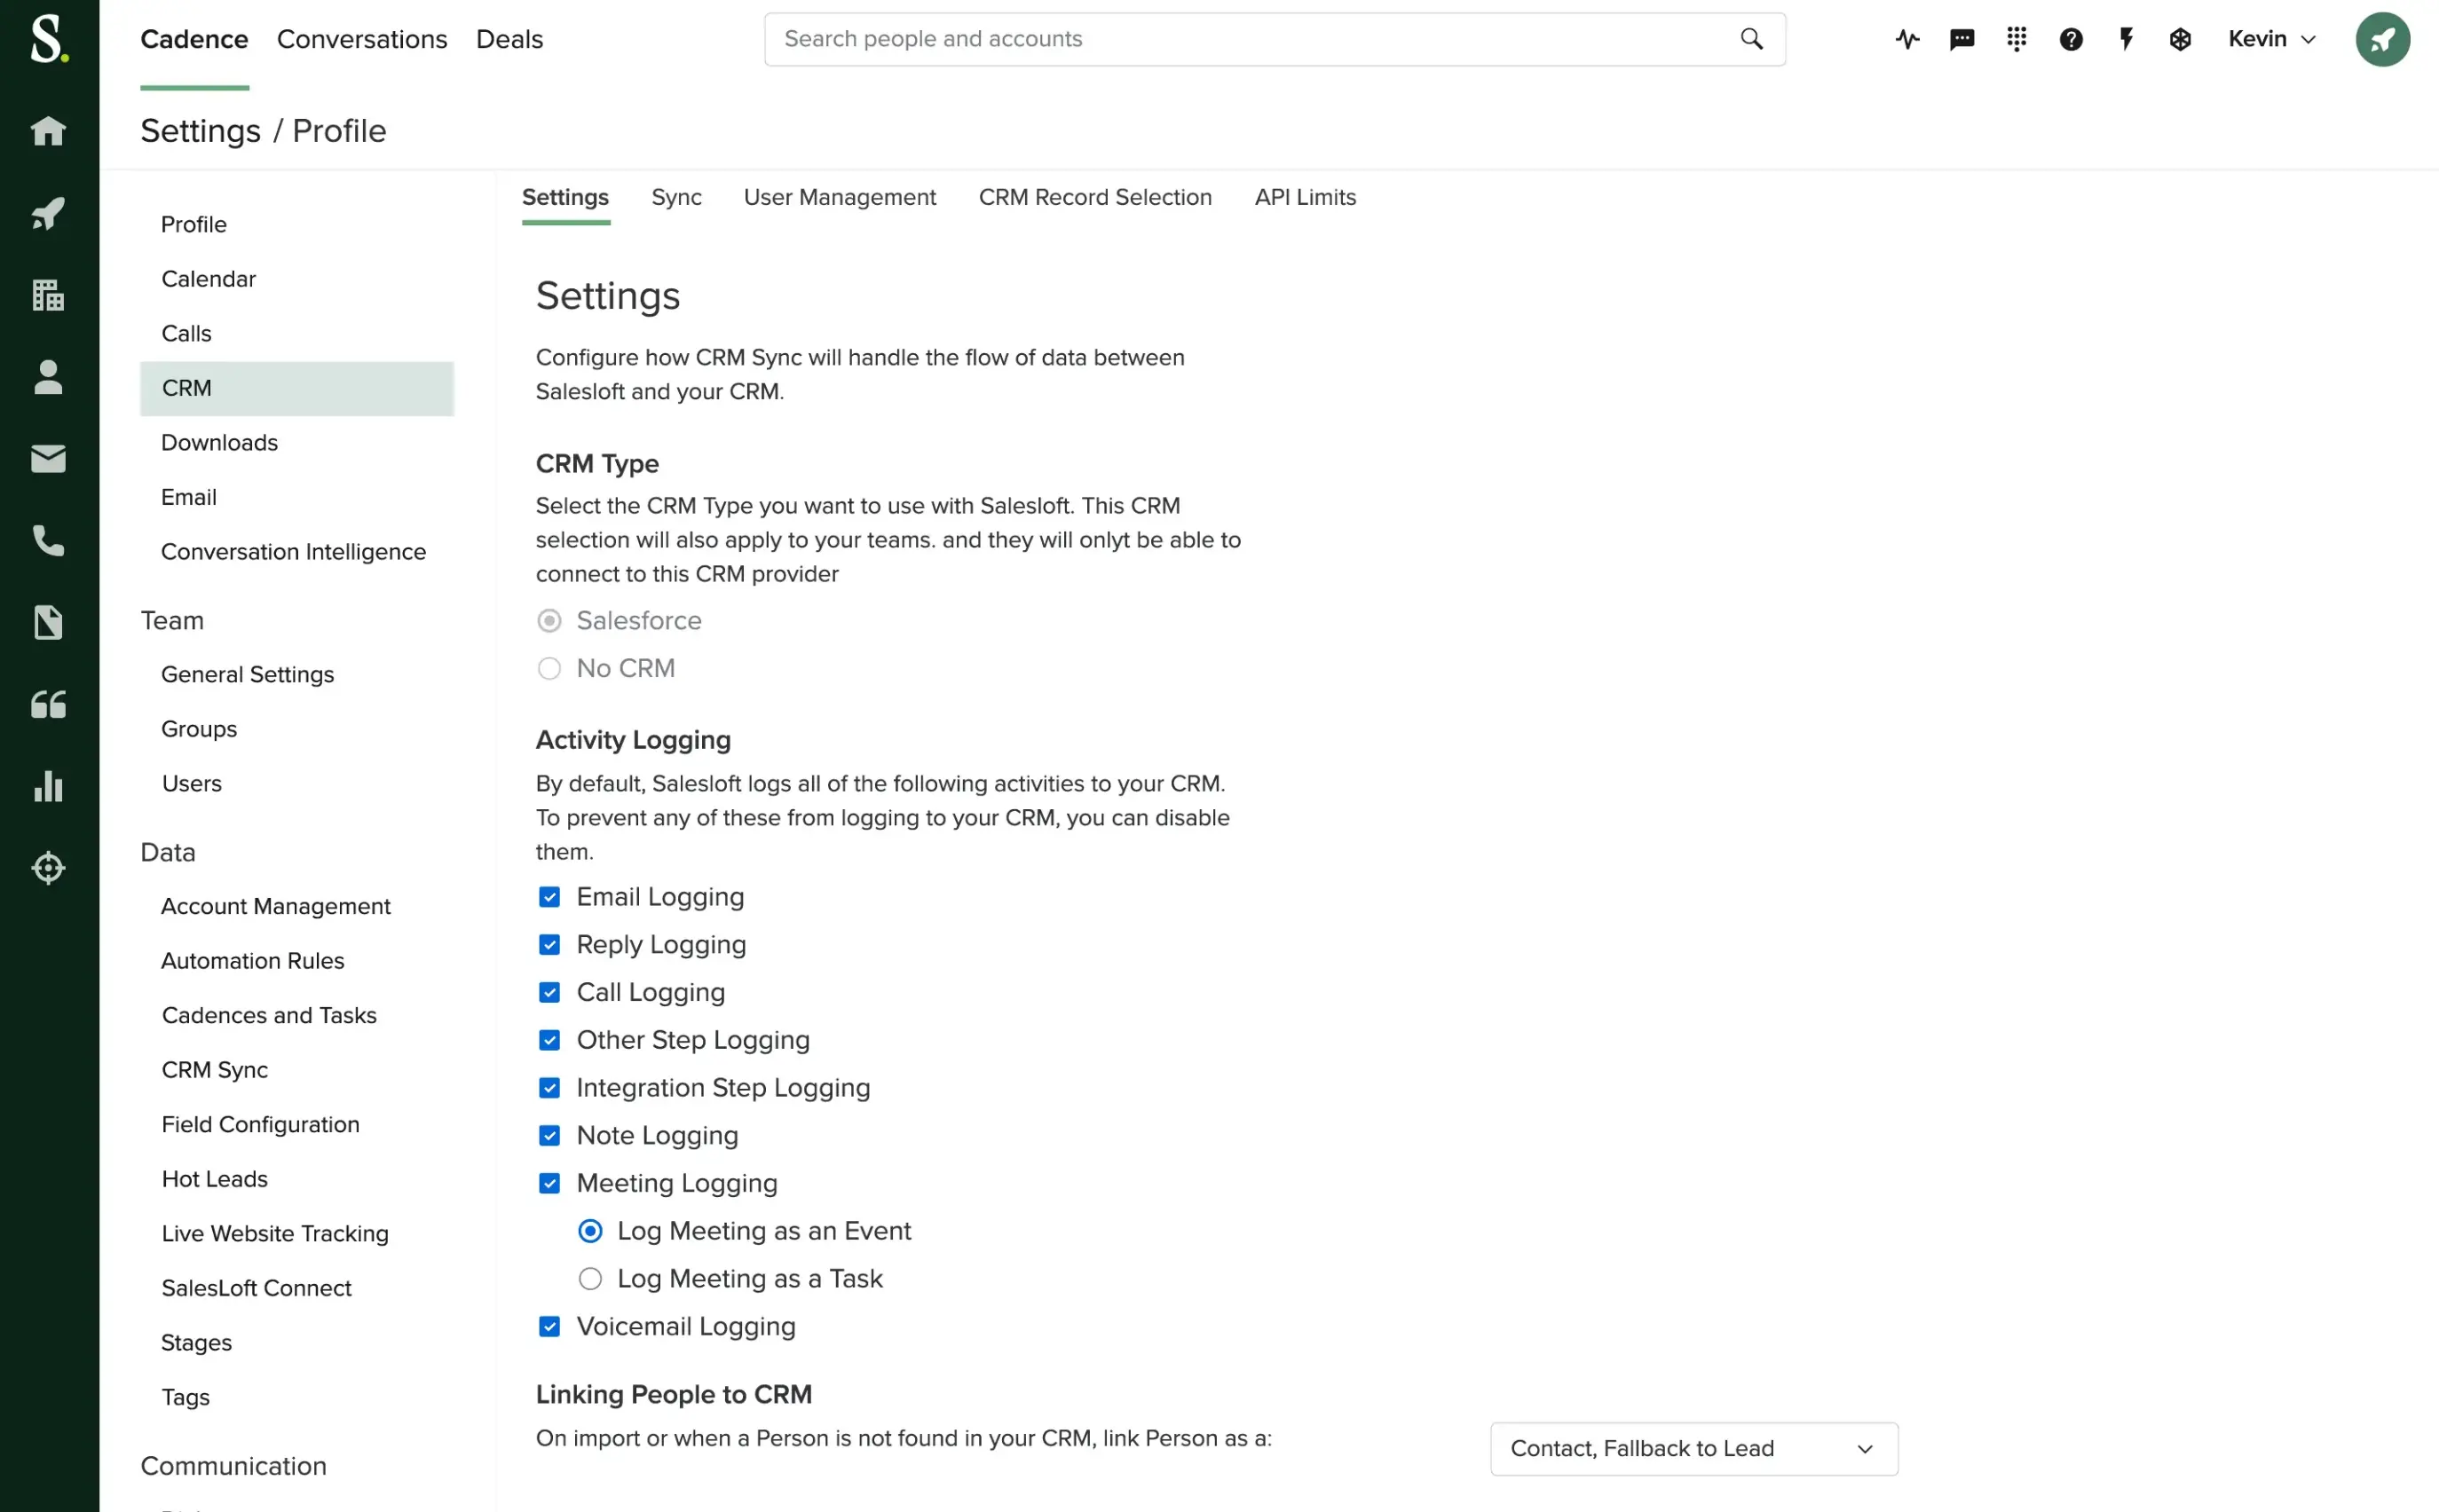Switch to the CRM Record Selection tab
Image resolution: width=2439 pixels, height=1512 pixels.
pos(1094,197)
